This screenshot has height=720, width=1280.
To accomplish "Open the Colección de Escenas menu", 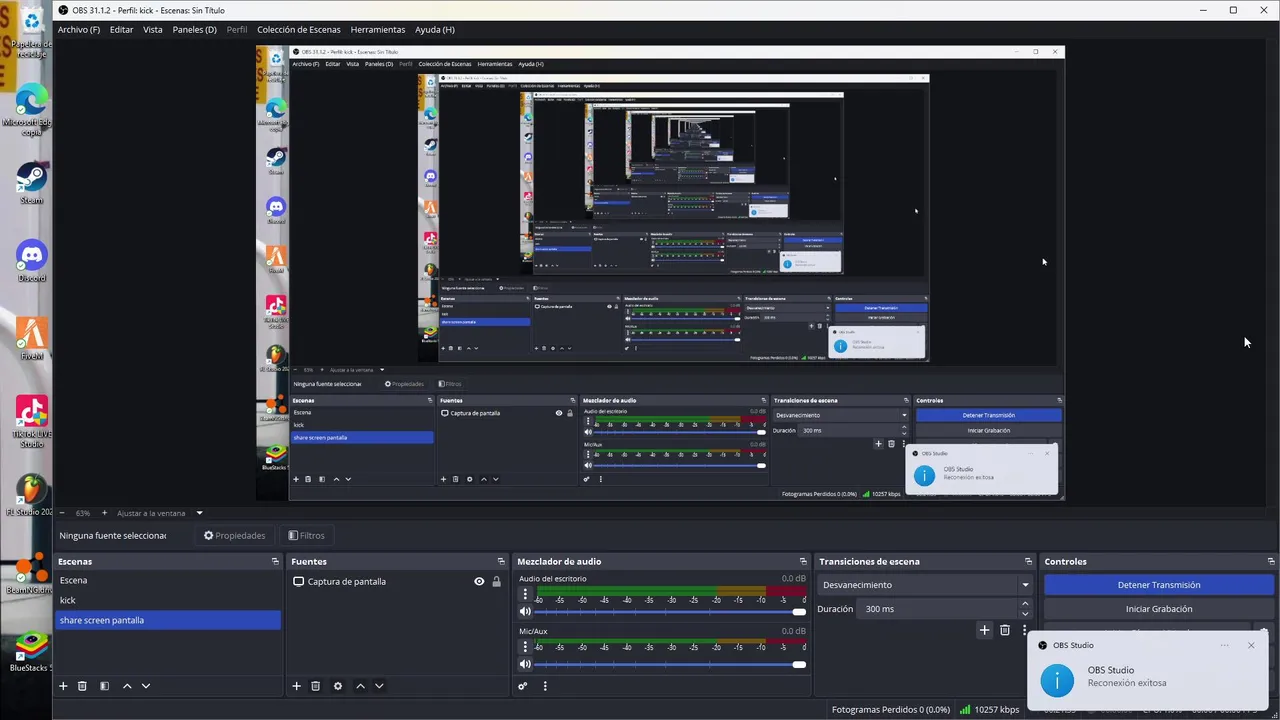I will tap(299, 30).
